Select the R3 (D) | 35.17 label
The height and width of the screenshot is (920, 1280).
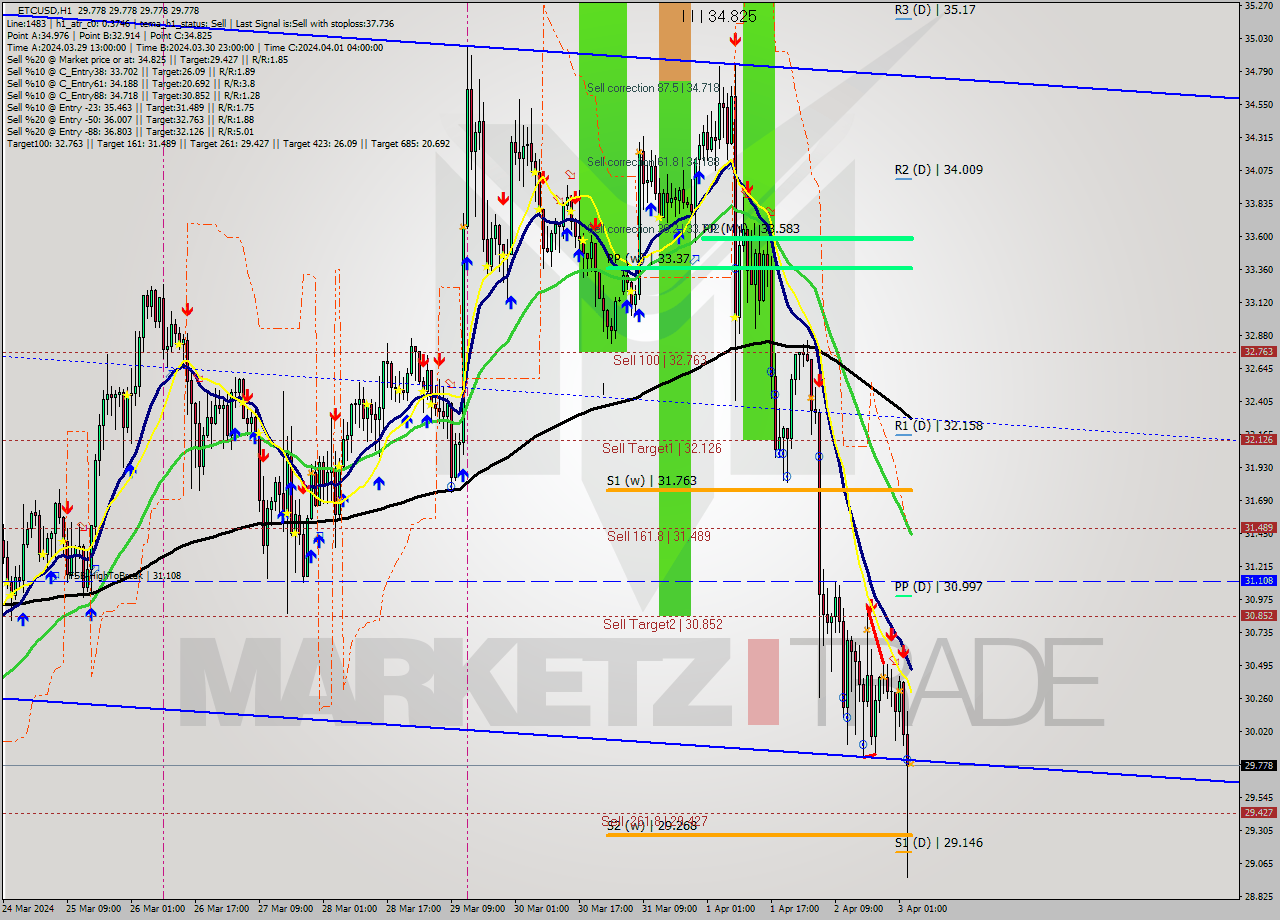935,9
